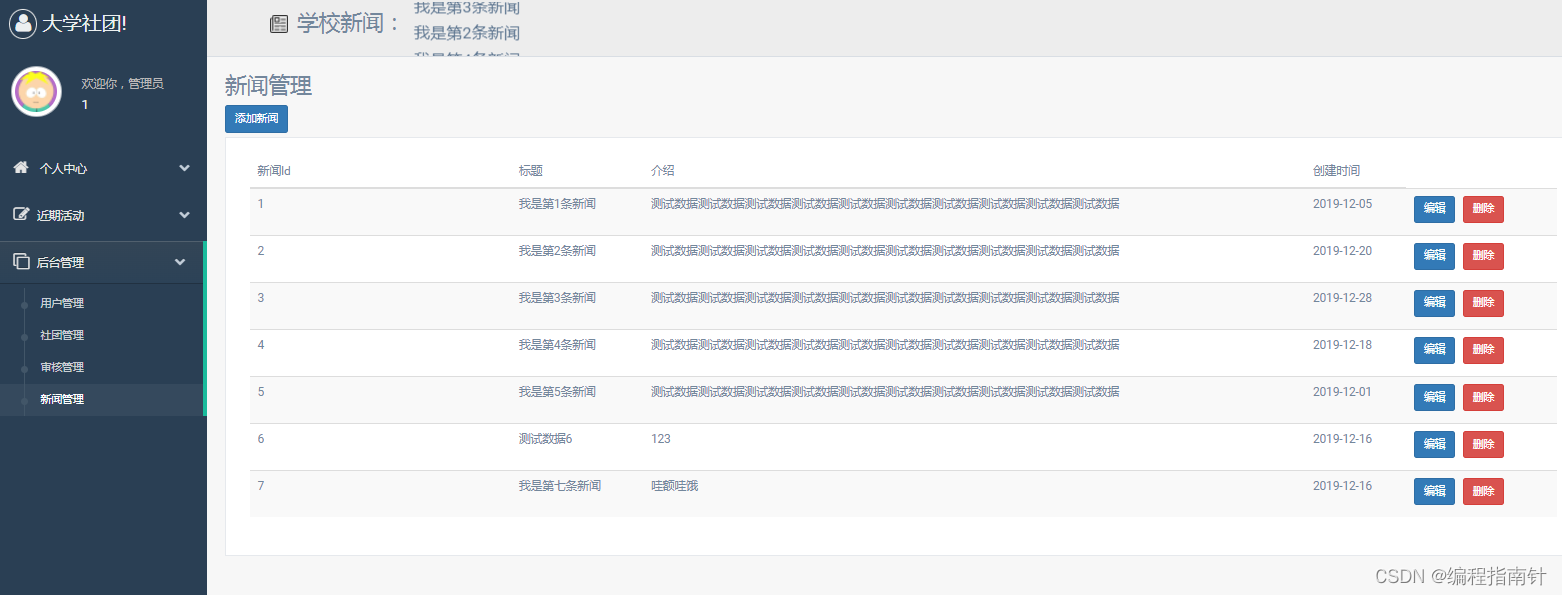
Task: Click the admin cartoon avatar image
Action: tap(36, 92)
